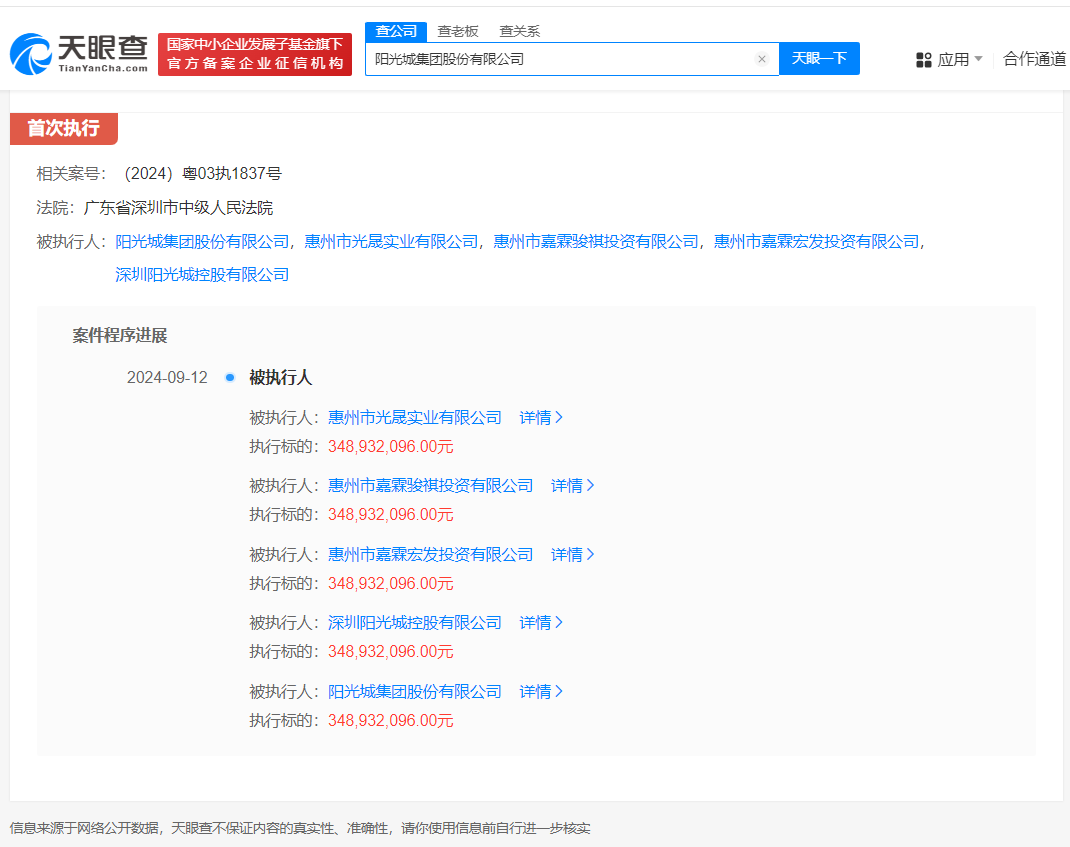This screenshot has width=1070, height=847.
Task: Clear the search box with the × icon
Action: click(x=761, y=58)
